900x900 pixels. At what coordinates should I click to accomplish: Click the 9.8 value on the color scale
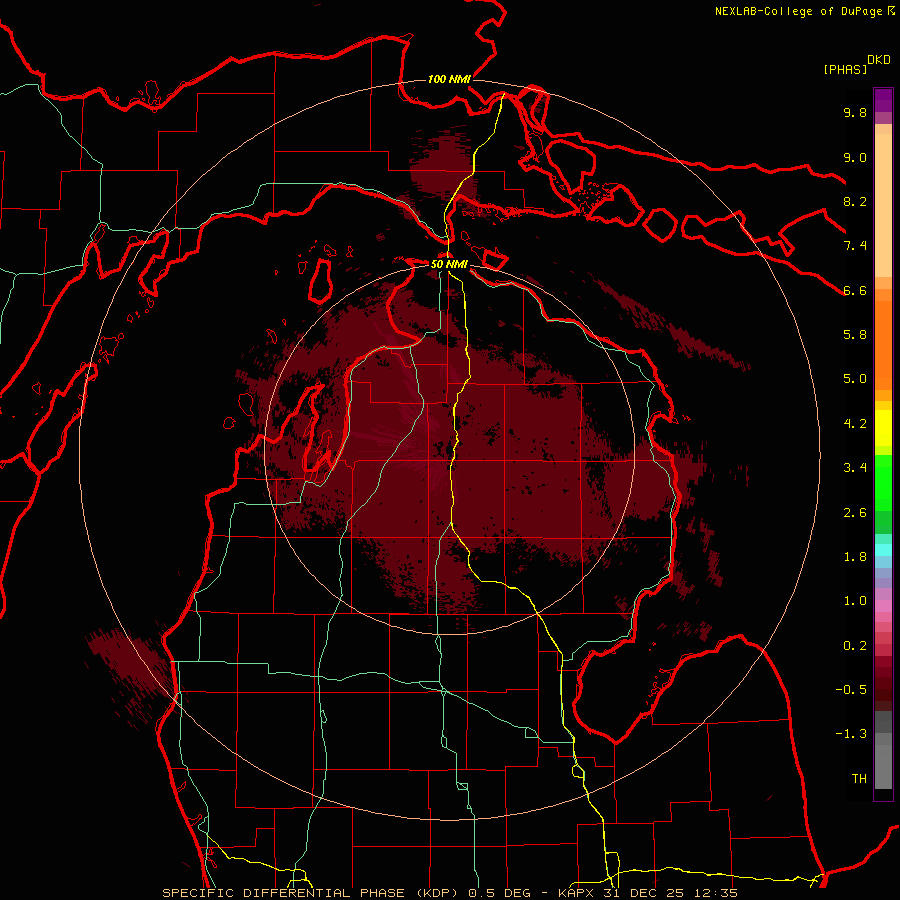(855, 112)
